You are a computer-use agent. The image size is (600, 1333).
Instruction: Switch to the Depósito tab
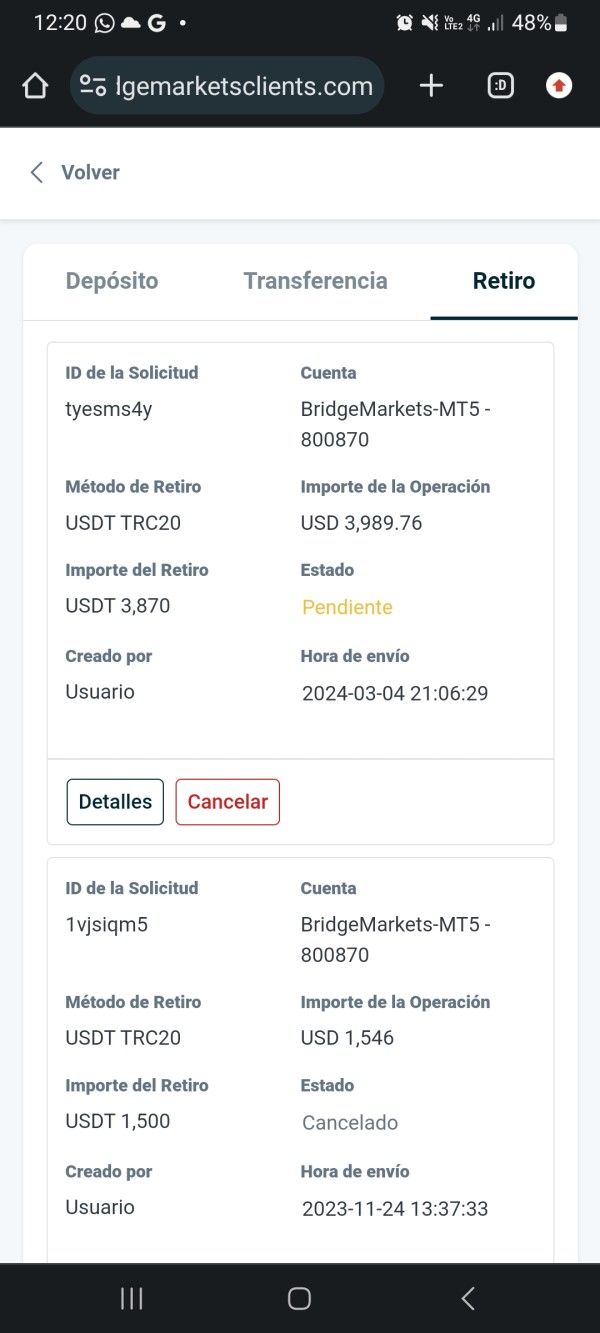tap(112, 281)
